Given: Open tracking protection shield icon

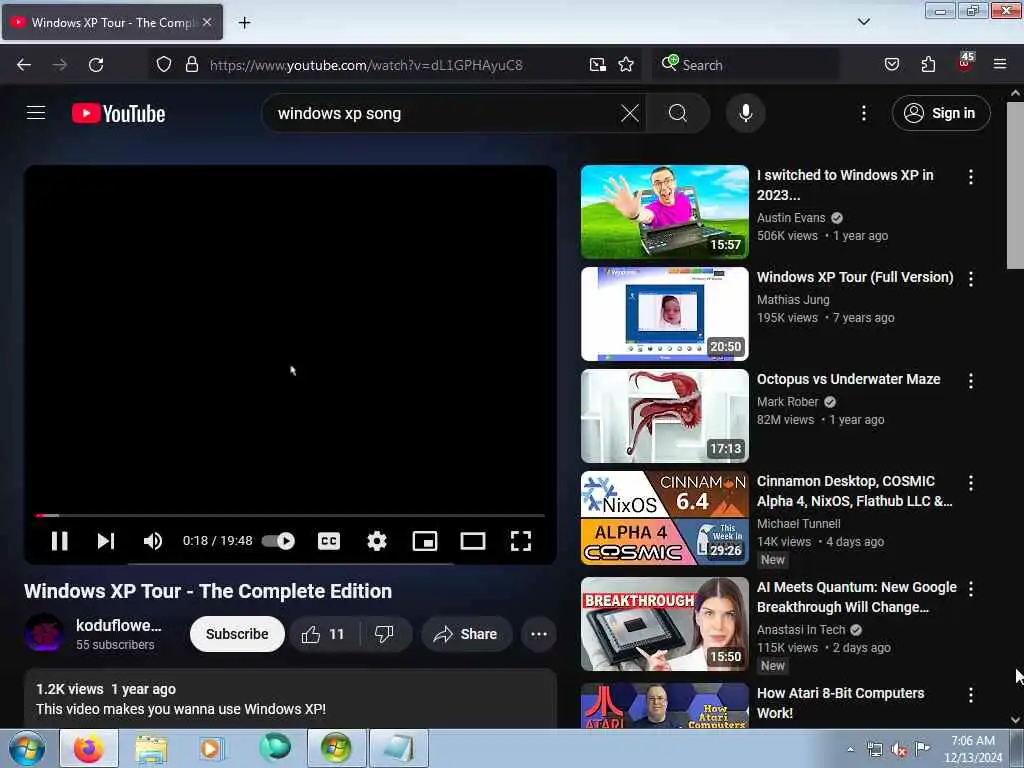Looking at the screenshot, I should [164, 64].
